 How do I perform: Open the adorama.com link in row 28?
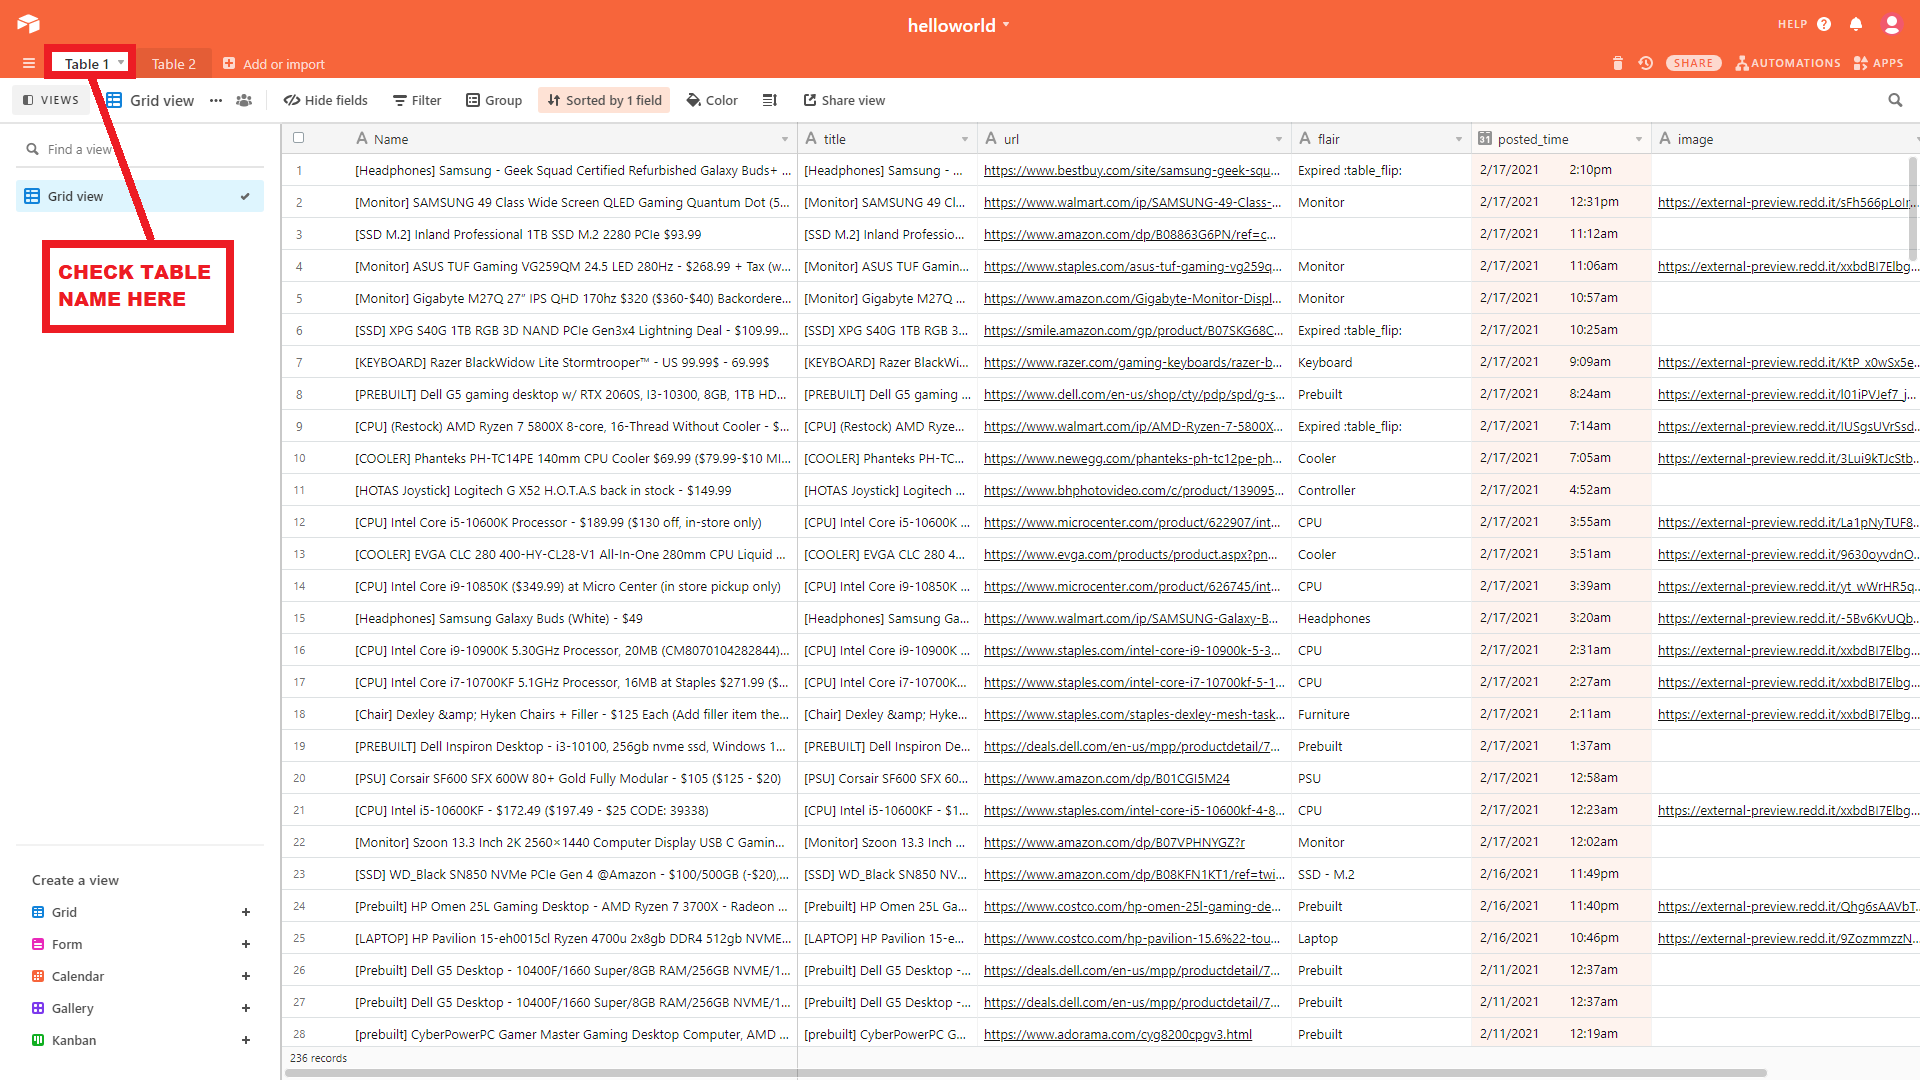pyautogui.click(x=1118, y=1035)
